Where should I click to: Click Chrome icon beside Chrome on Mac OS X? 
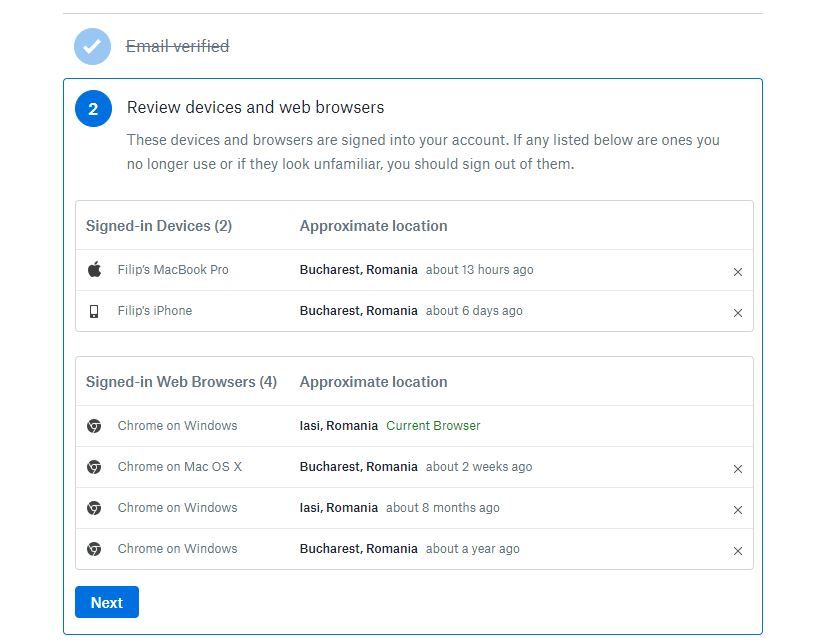tap(94, 466)
